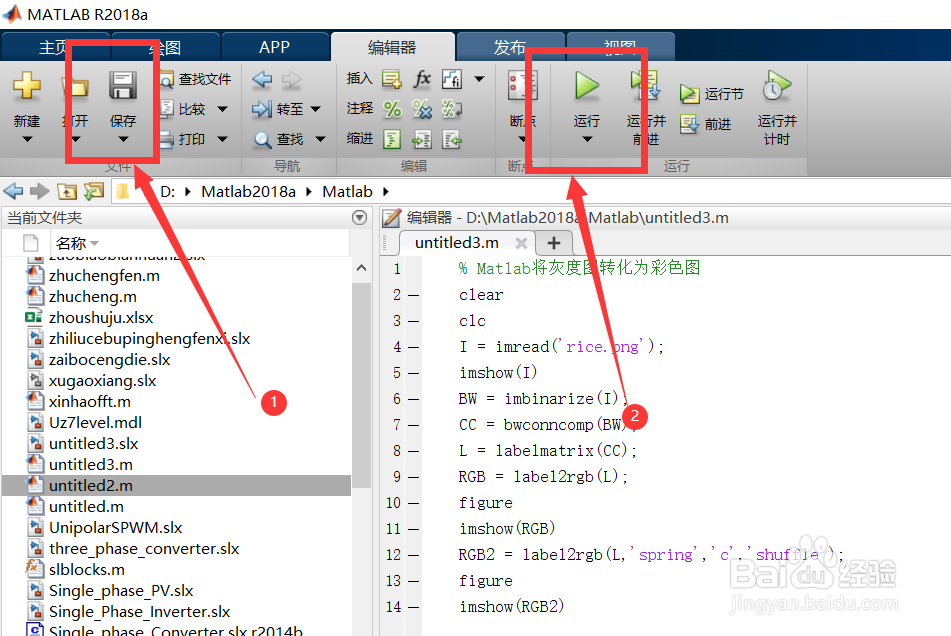The width and height of the screenshot is (951, 636).
Task: Toggle breakpoint dash on line 6
Action: coord(414,400)
